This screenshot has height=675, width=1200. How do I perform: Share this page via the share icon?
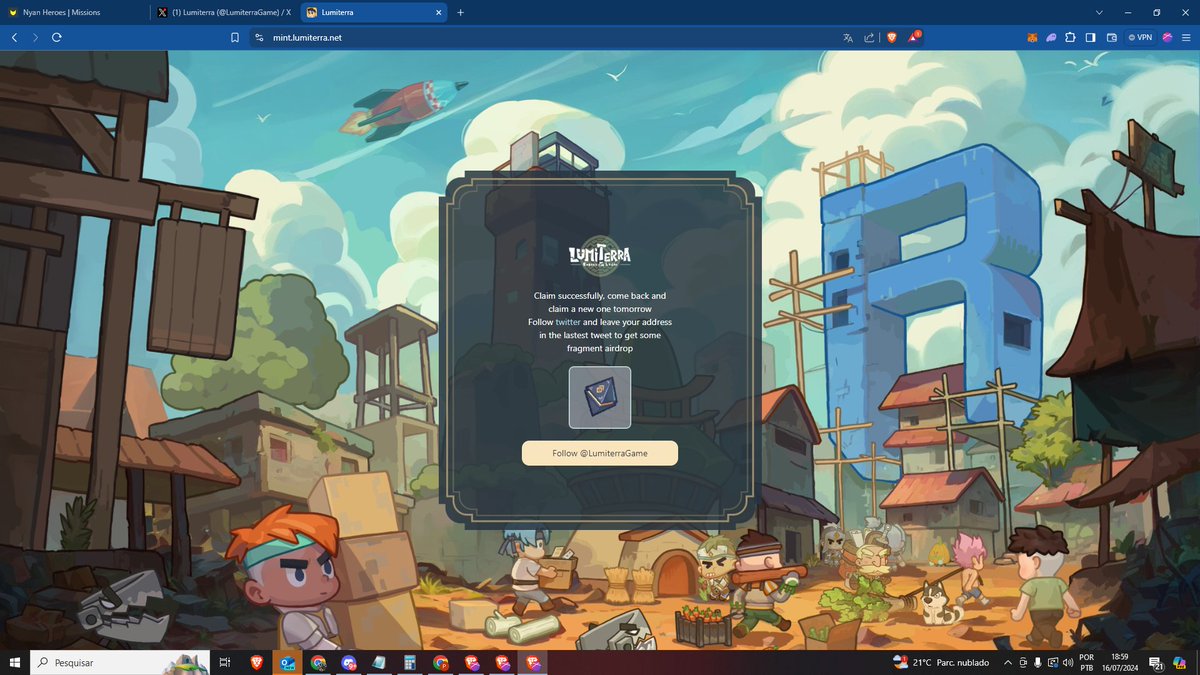pos(869,37)
